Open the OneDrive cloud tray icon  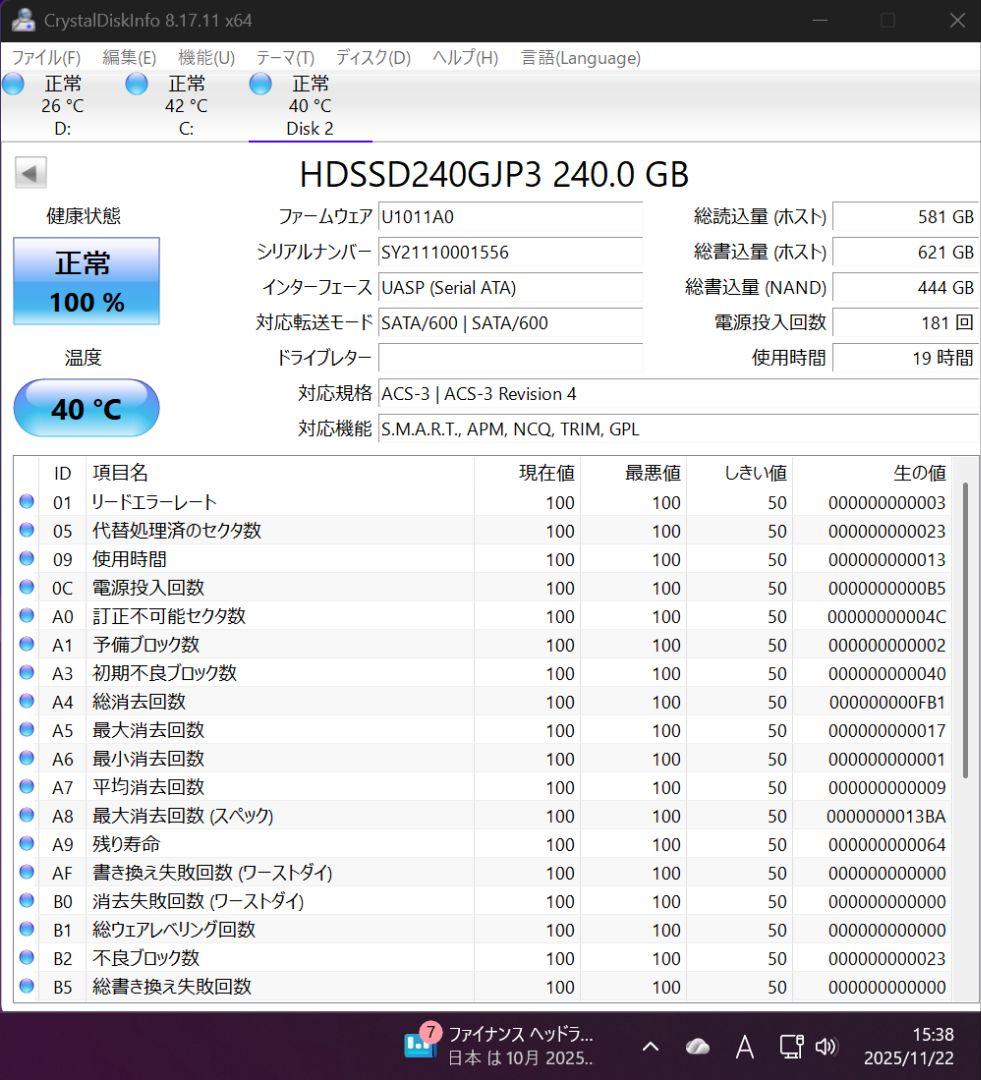697,1046
